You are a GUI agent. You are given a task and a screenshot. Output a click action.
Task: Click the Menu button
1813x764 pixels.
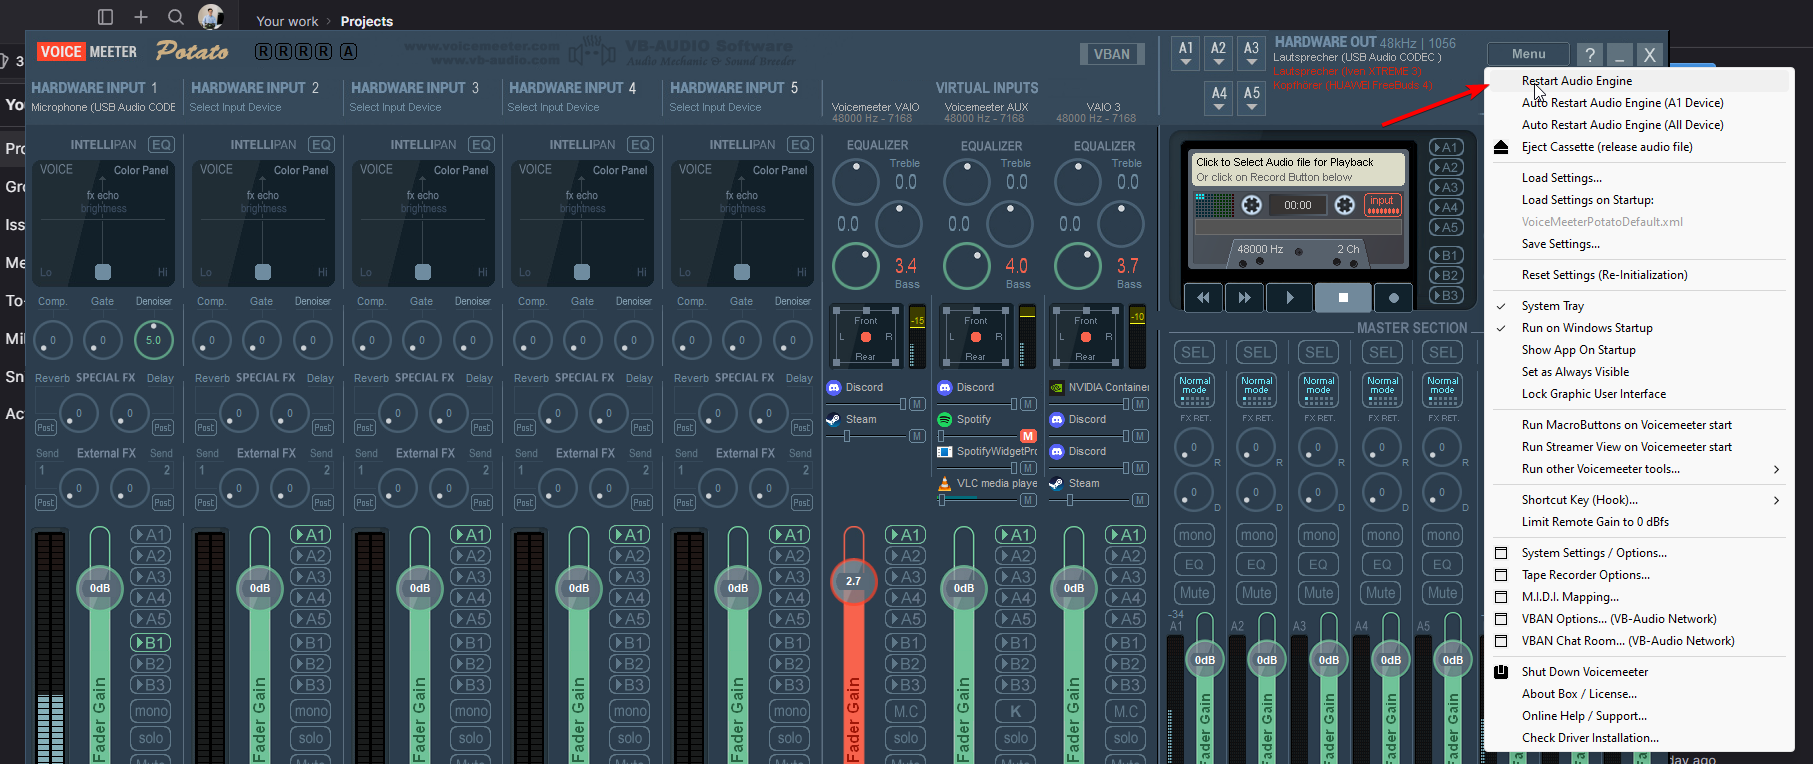(x=1528, y=54)
